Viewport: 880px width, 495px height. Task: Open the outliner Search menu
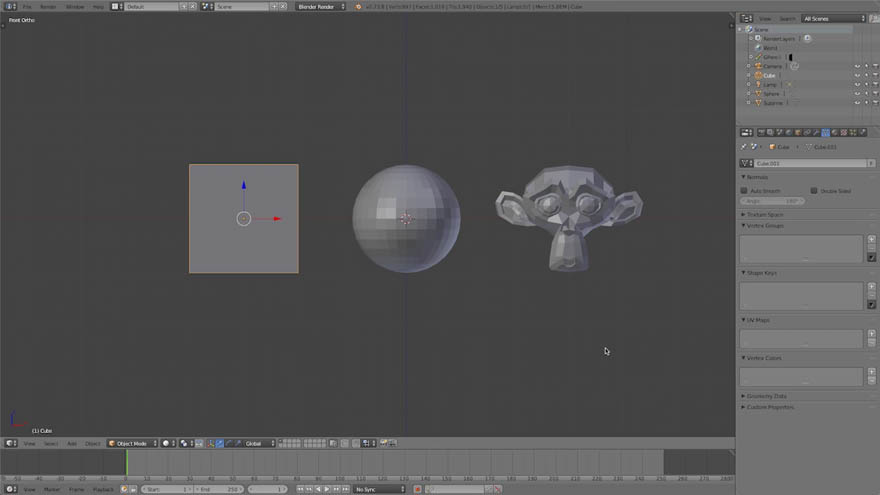pos(787,19)
